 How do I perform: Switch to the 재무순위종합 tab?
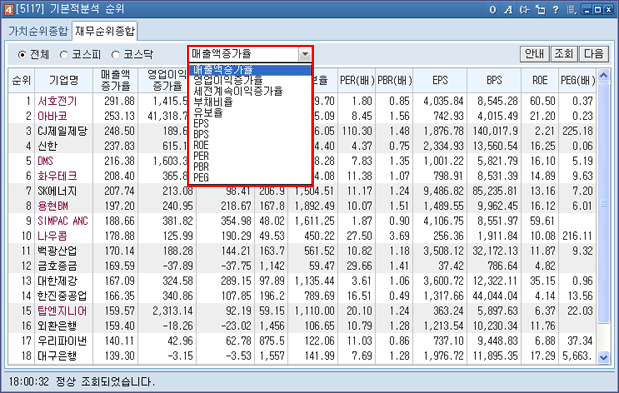coord(105,31)
